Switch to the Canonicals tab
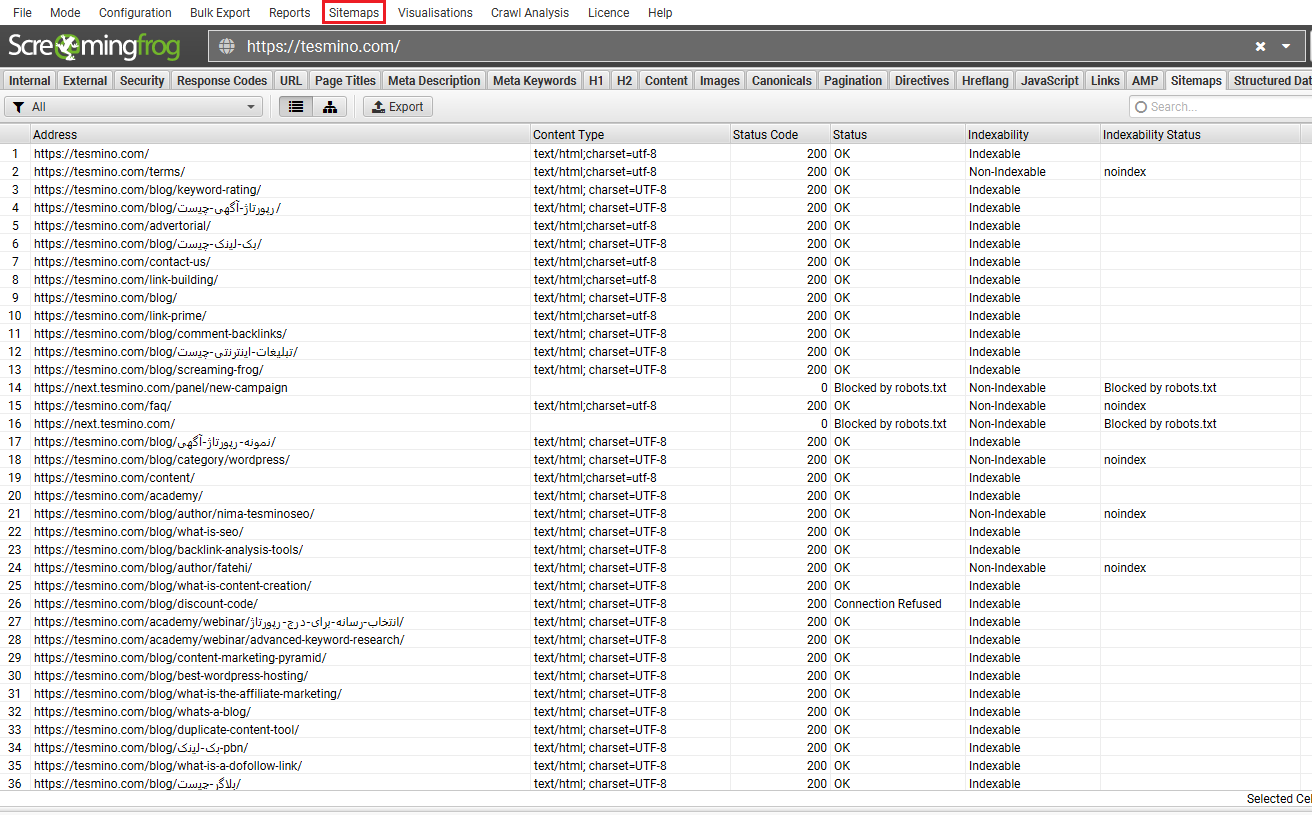 (782, 81)
